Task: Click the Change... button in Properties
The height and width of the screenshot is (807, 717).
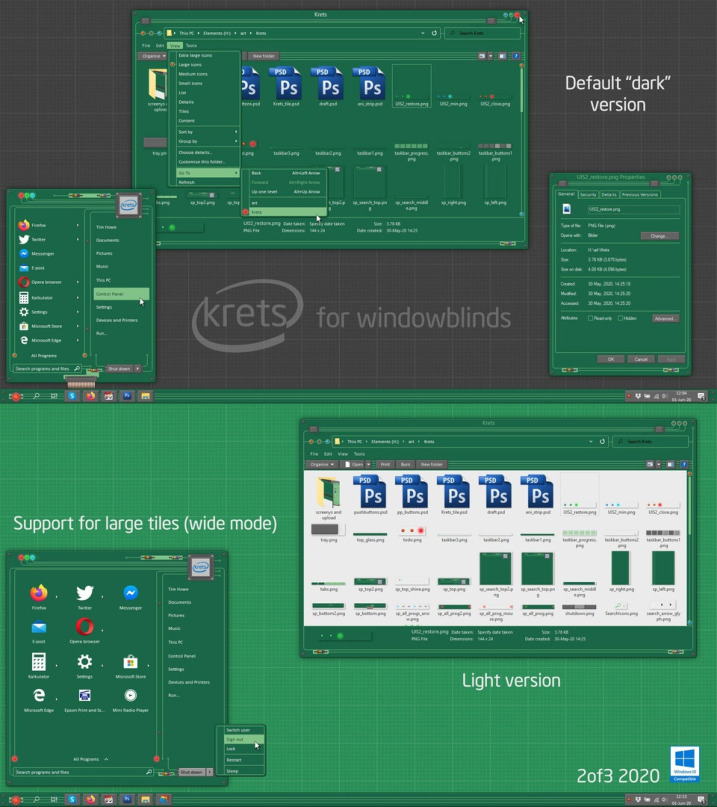Action: click(x=659, y=236)
